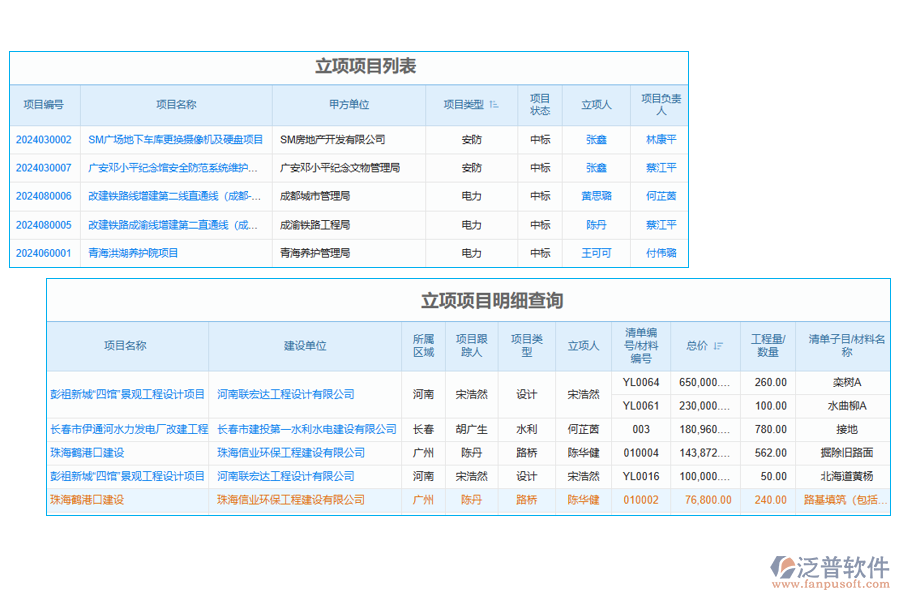The width and height of the screenshot is (900, 600).
Task: Click 珠海信业环保工程设计有限公司 in the detail table
Action: click(290, 452)
